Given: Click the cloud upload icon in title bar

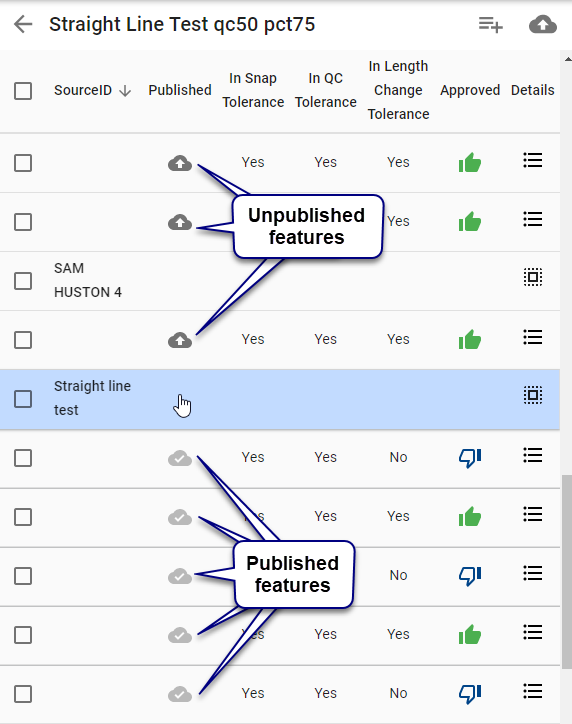Looking at the screenshot, I should tap(542, 24).
